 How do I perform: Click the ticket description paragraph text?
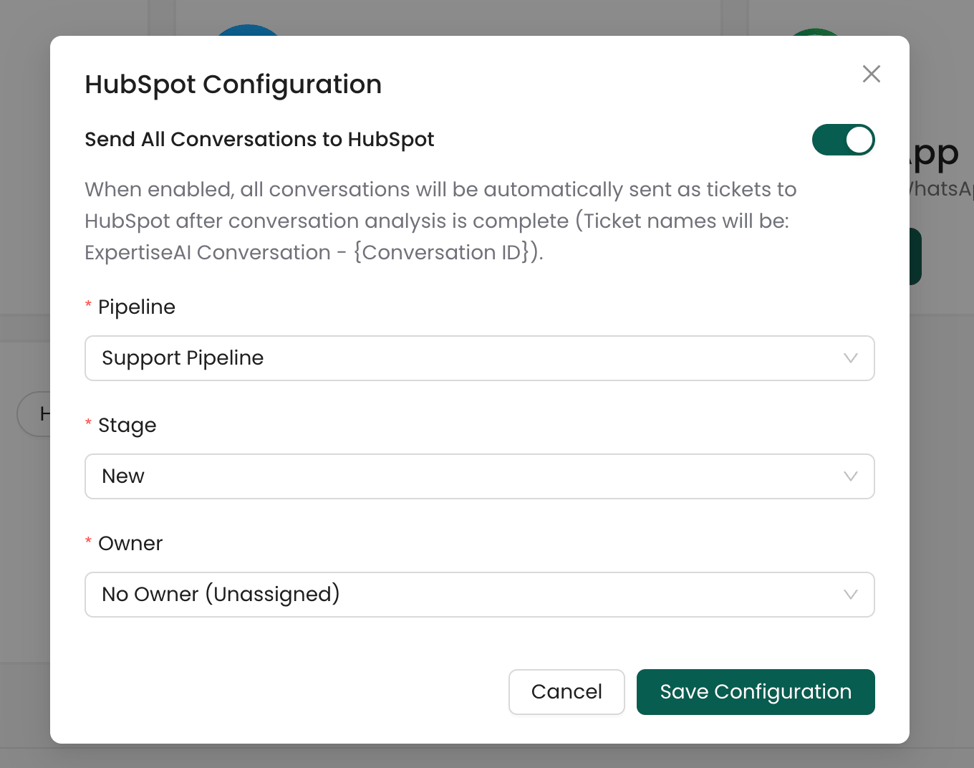point(440,220)
